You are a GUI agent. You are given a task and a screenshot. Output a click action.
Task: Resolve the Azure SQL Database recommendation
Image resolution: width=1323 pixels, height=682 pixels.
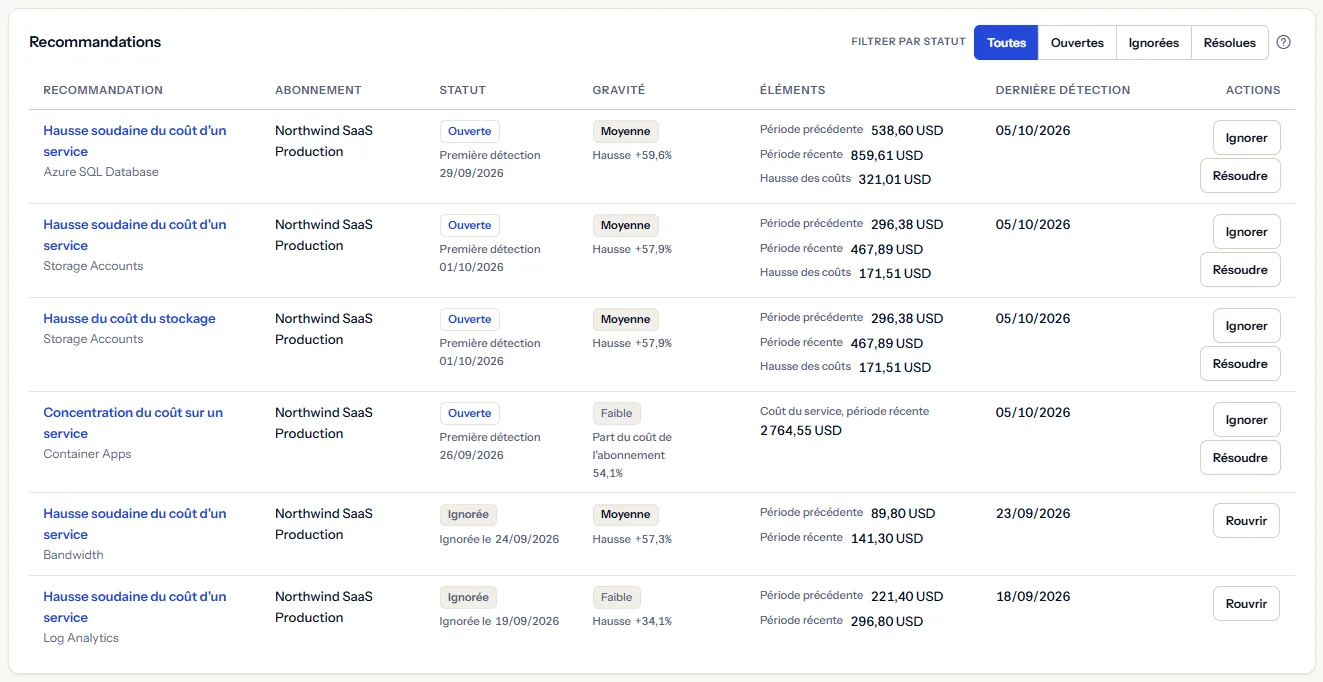point(1240,176)
